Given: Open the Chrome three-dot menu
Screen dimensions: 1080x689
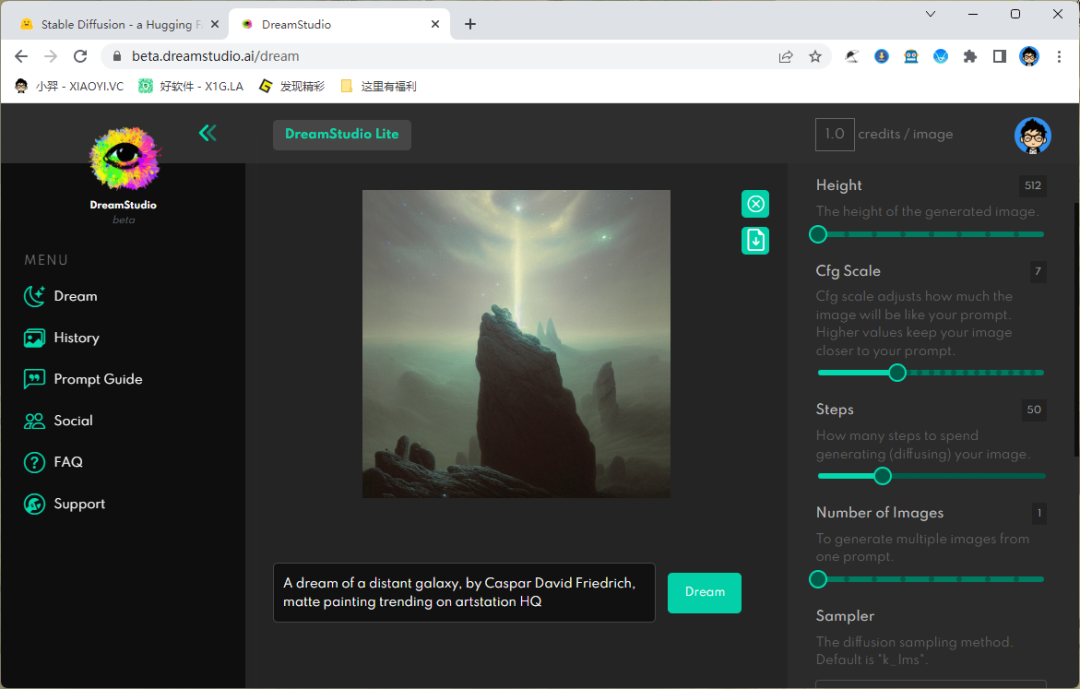Looking at the screenshot, I should 1059,56.
